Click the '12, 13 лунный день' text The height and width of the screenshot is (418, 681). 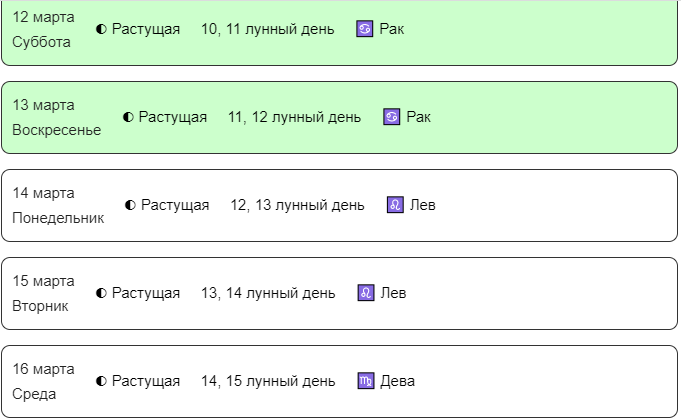(x=297, y=205)
